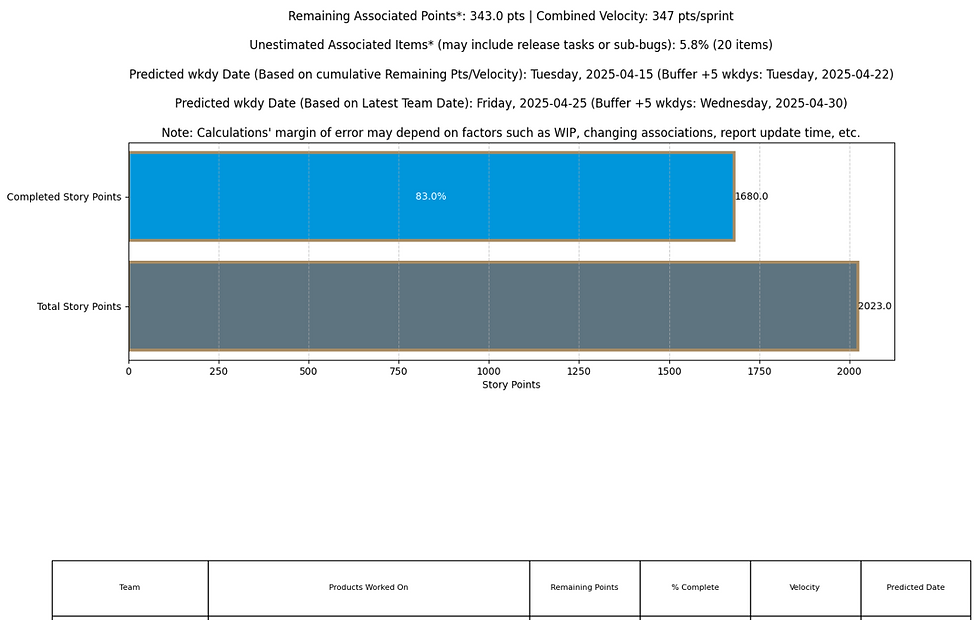Image resolution: width=980 pixels, height=620 pixels.
Task: Click the 250 tick on the x-axis
Action: pos(219,371)
